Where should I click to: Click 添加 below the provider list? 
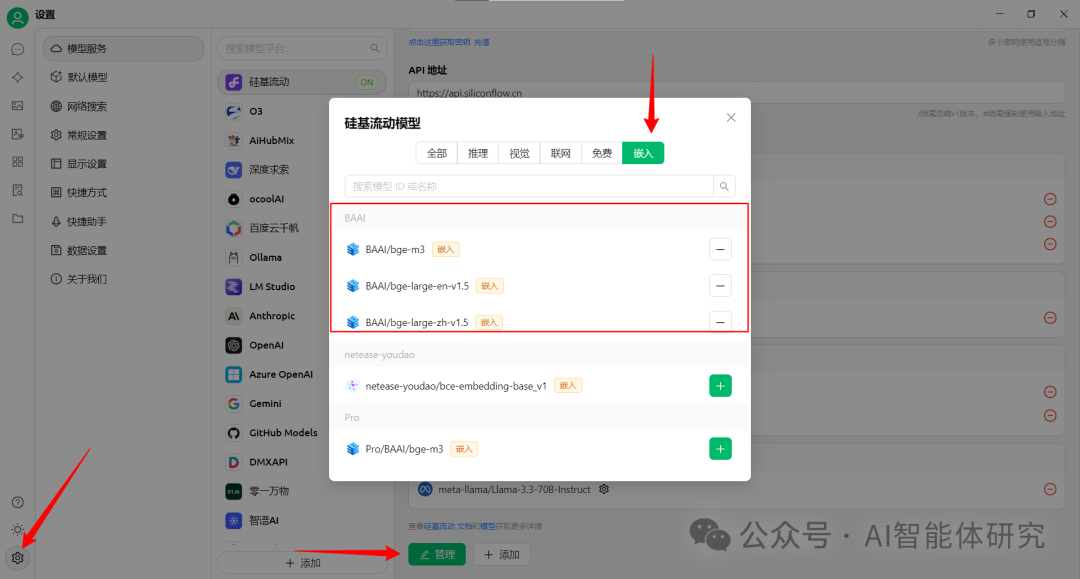coord(302,562)
